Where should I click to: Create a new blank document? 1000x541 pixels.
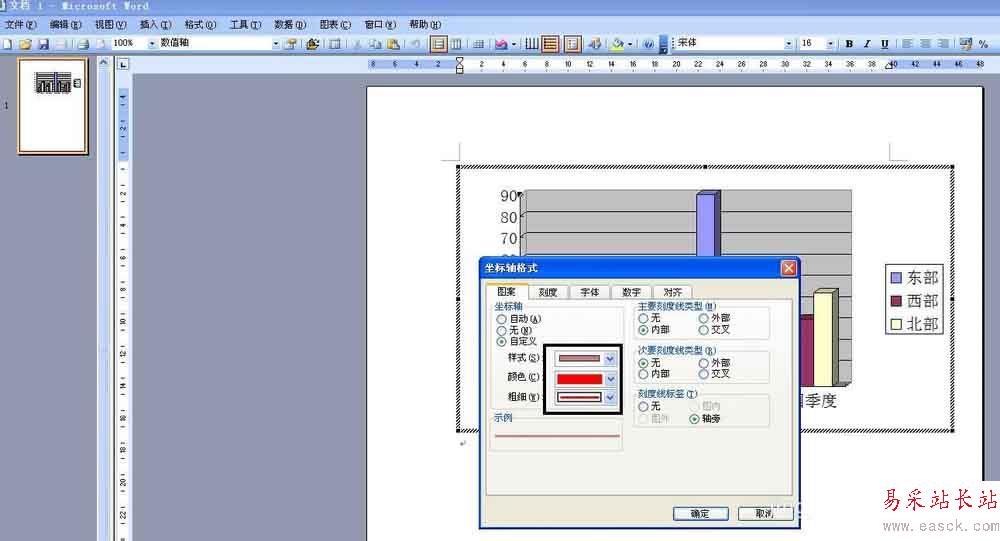click(x=7, y=44)
